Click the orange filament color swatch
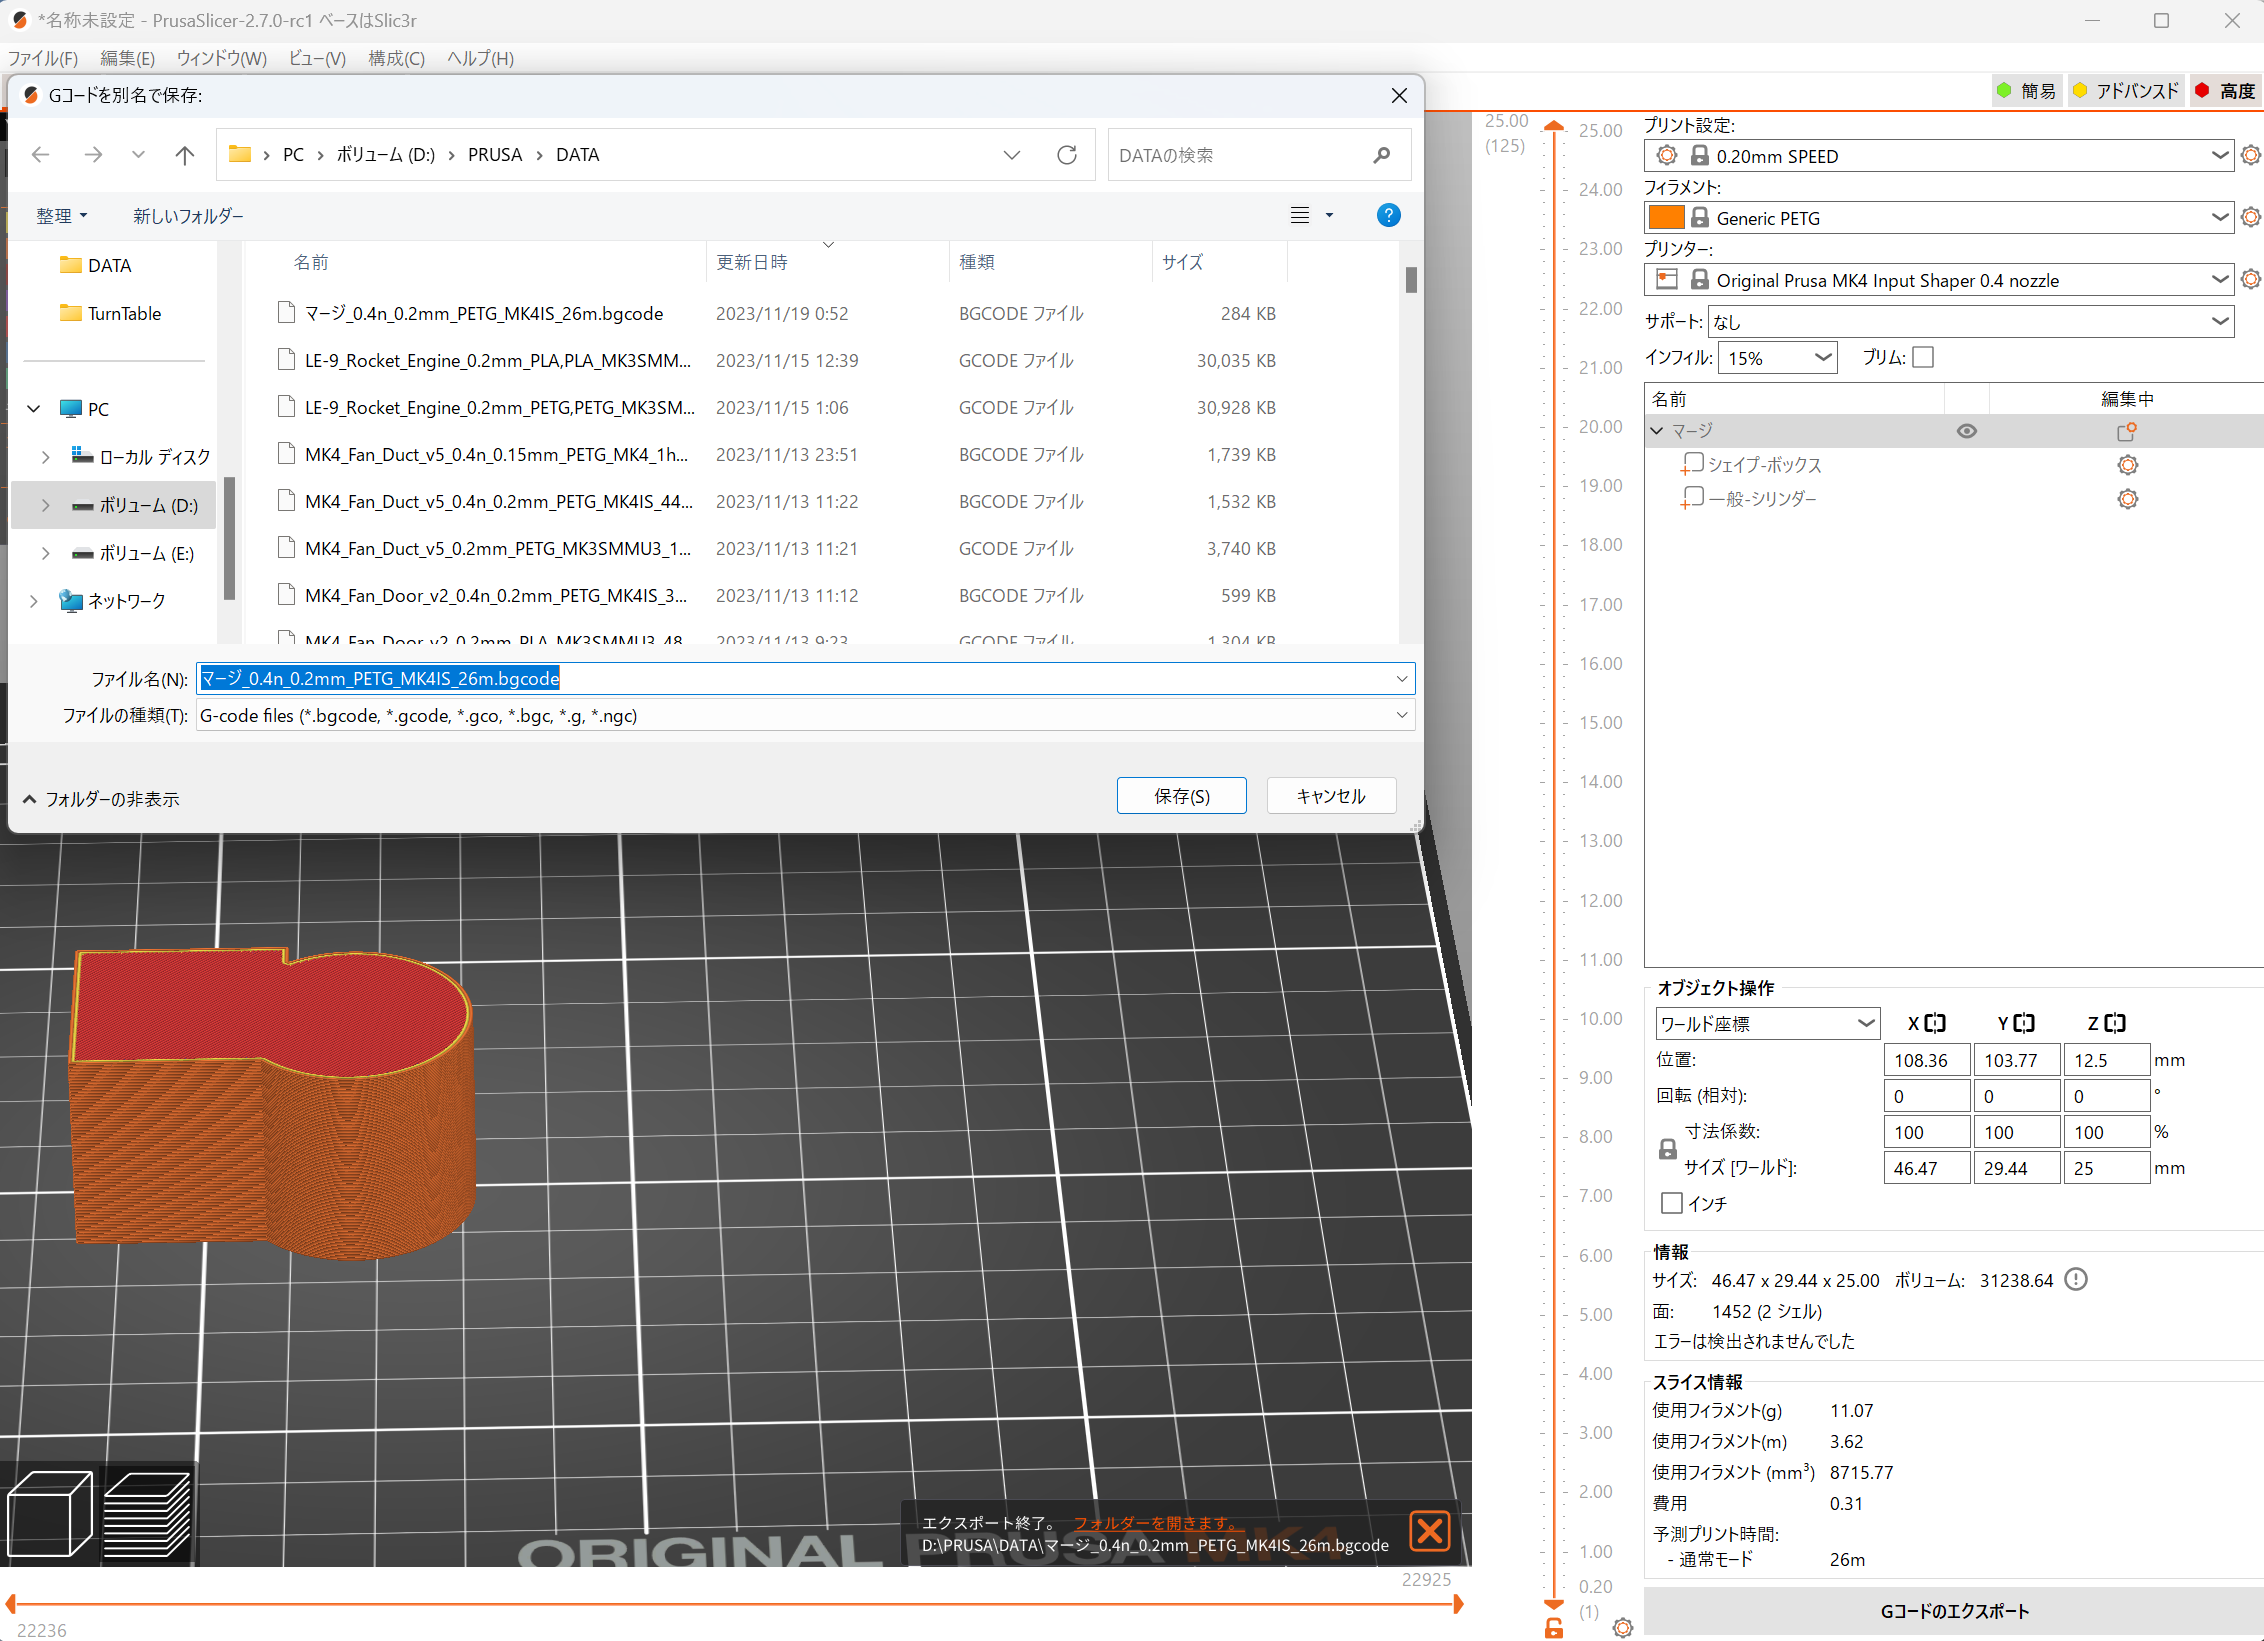Image resolution: width=2264 pixels, height=1641 pixels. click(1665, 217)
